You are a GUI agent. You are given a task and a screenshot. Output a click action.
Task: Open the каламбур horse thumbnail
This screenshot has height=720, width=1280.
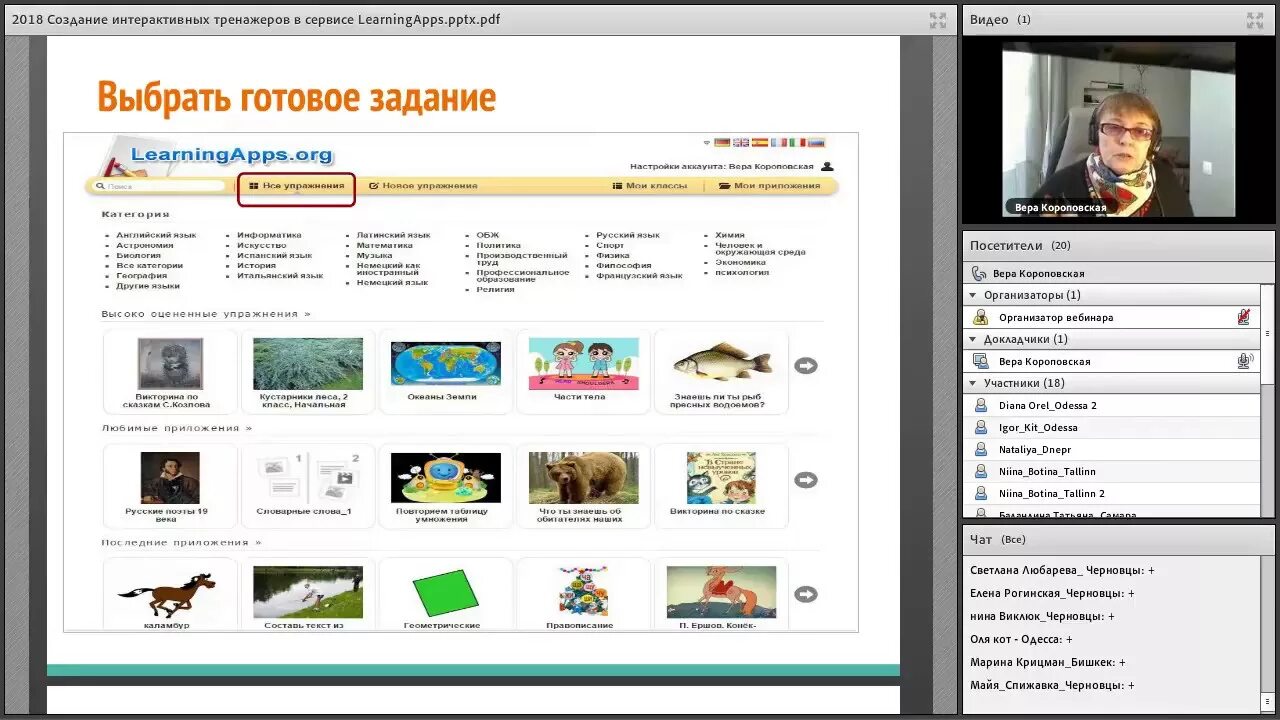pyautogui.click(x=170, y=595)
